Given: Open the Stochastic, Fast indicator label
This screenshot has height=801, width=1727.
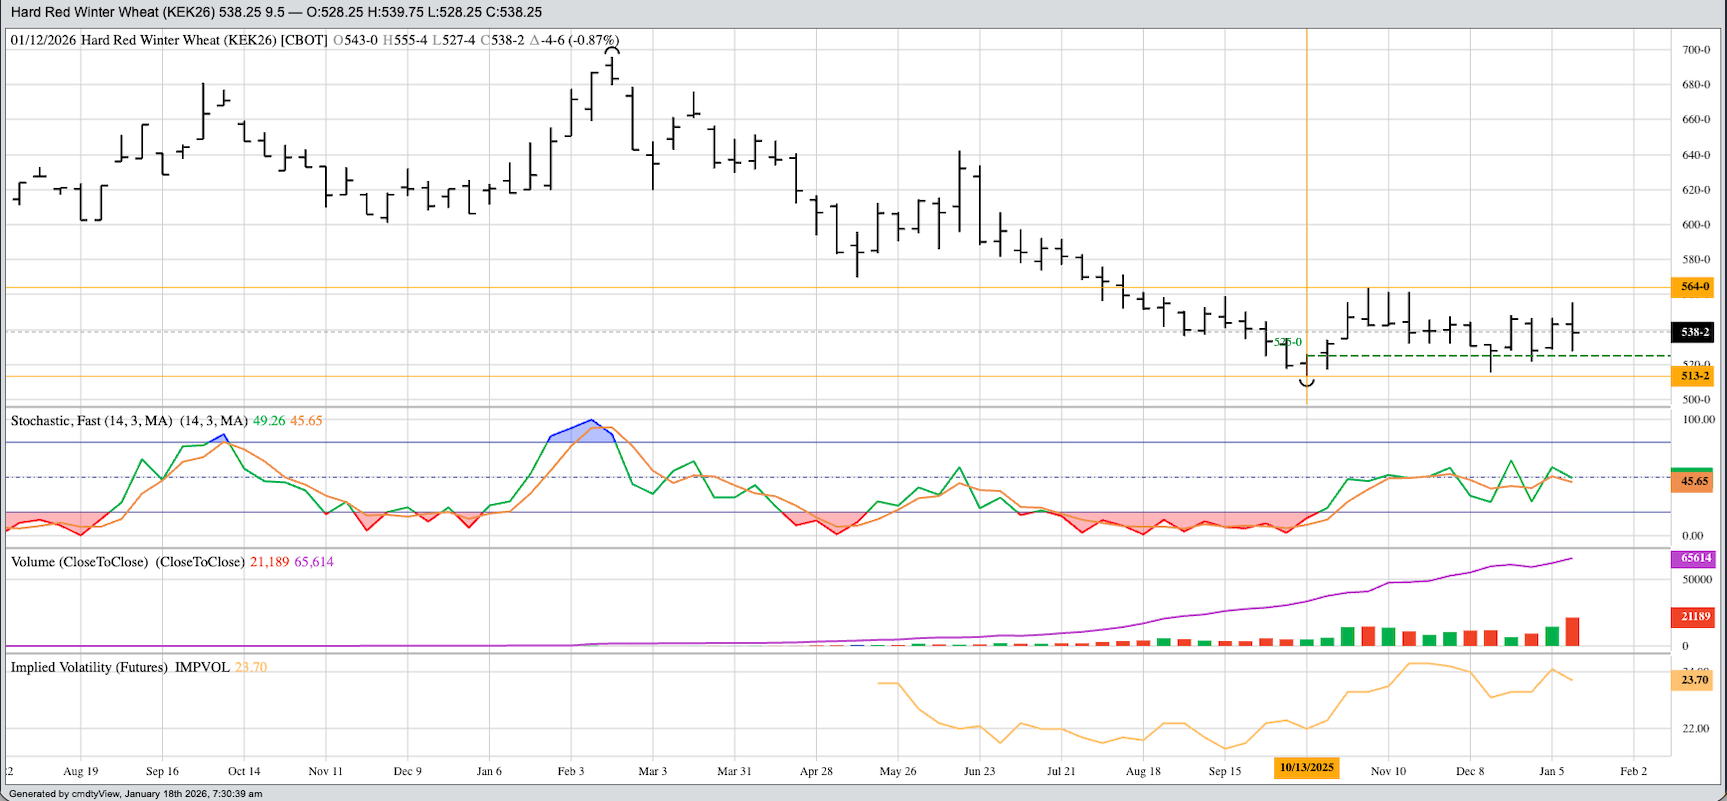Looking at the screenshot, I should pyautogui.click(x=92, y=421).
